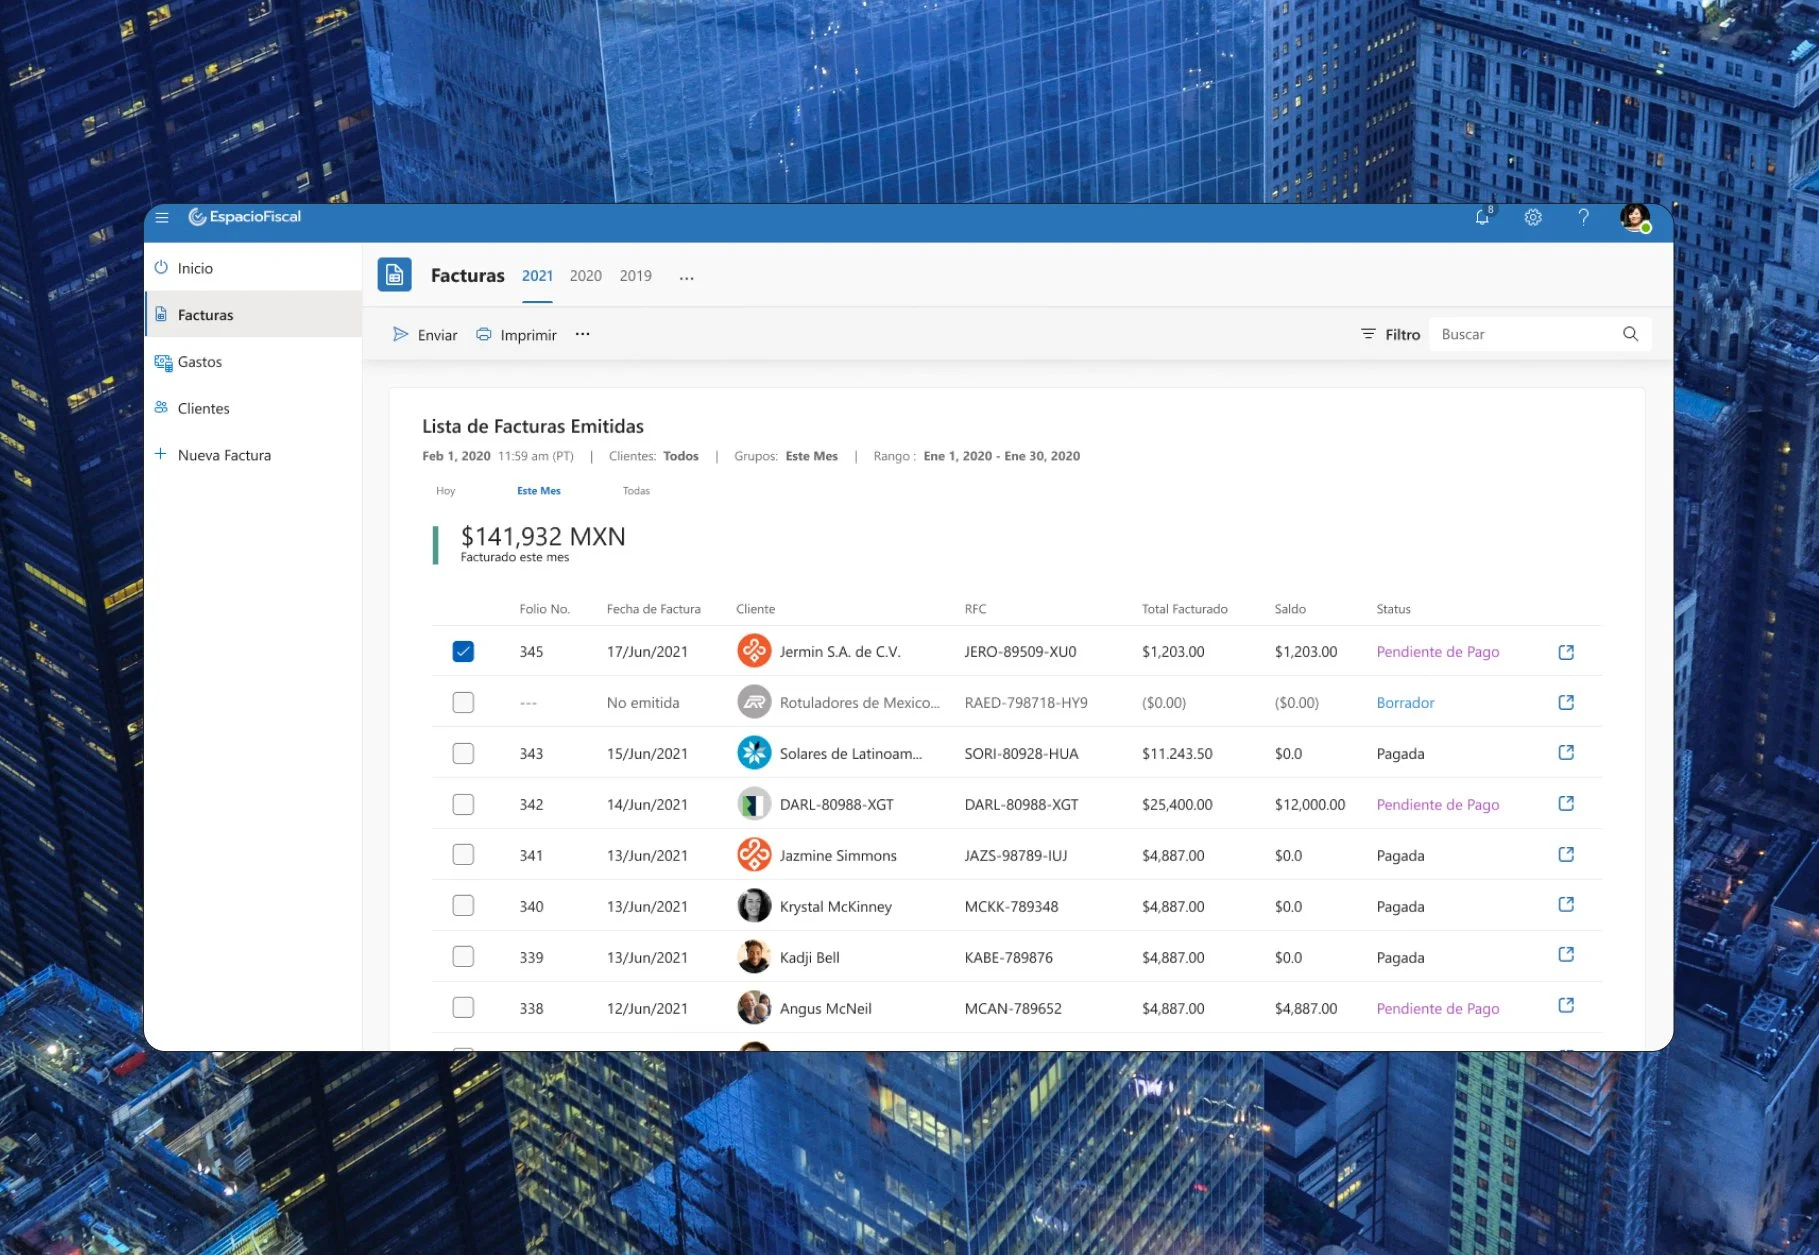The height and width of the screenshot is (1255, 1819).
Task: Click RFC JERO-89509-XU0
Action: [1020, 652]
